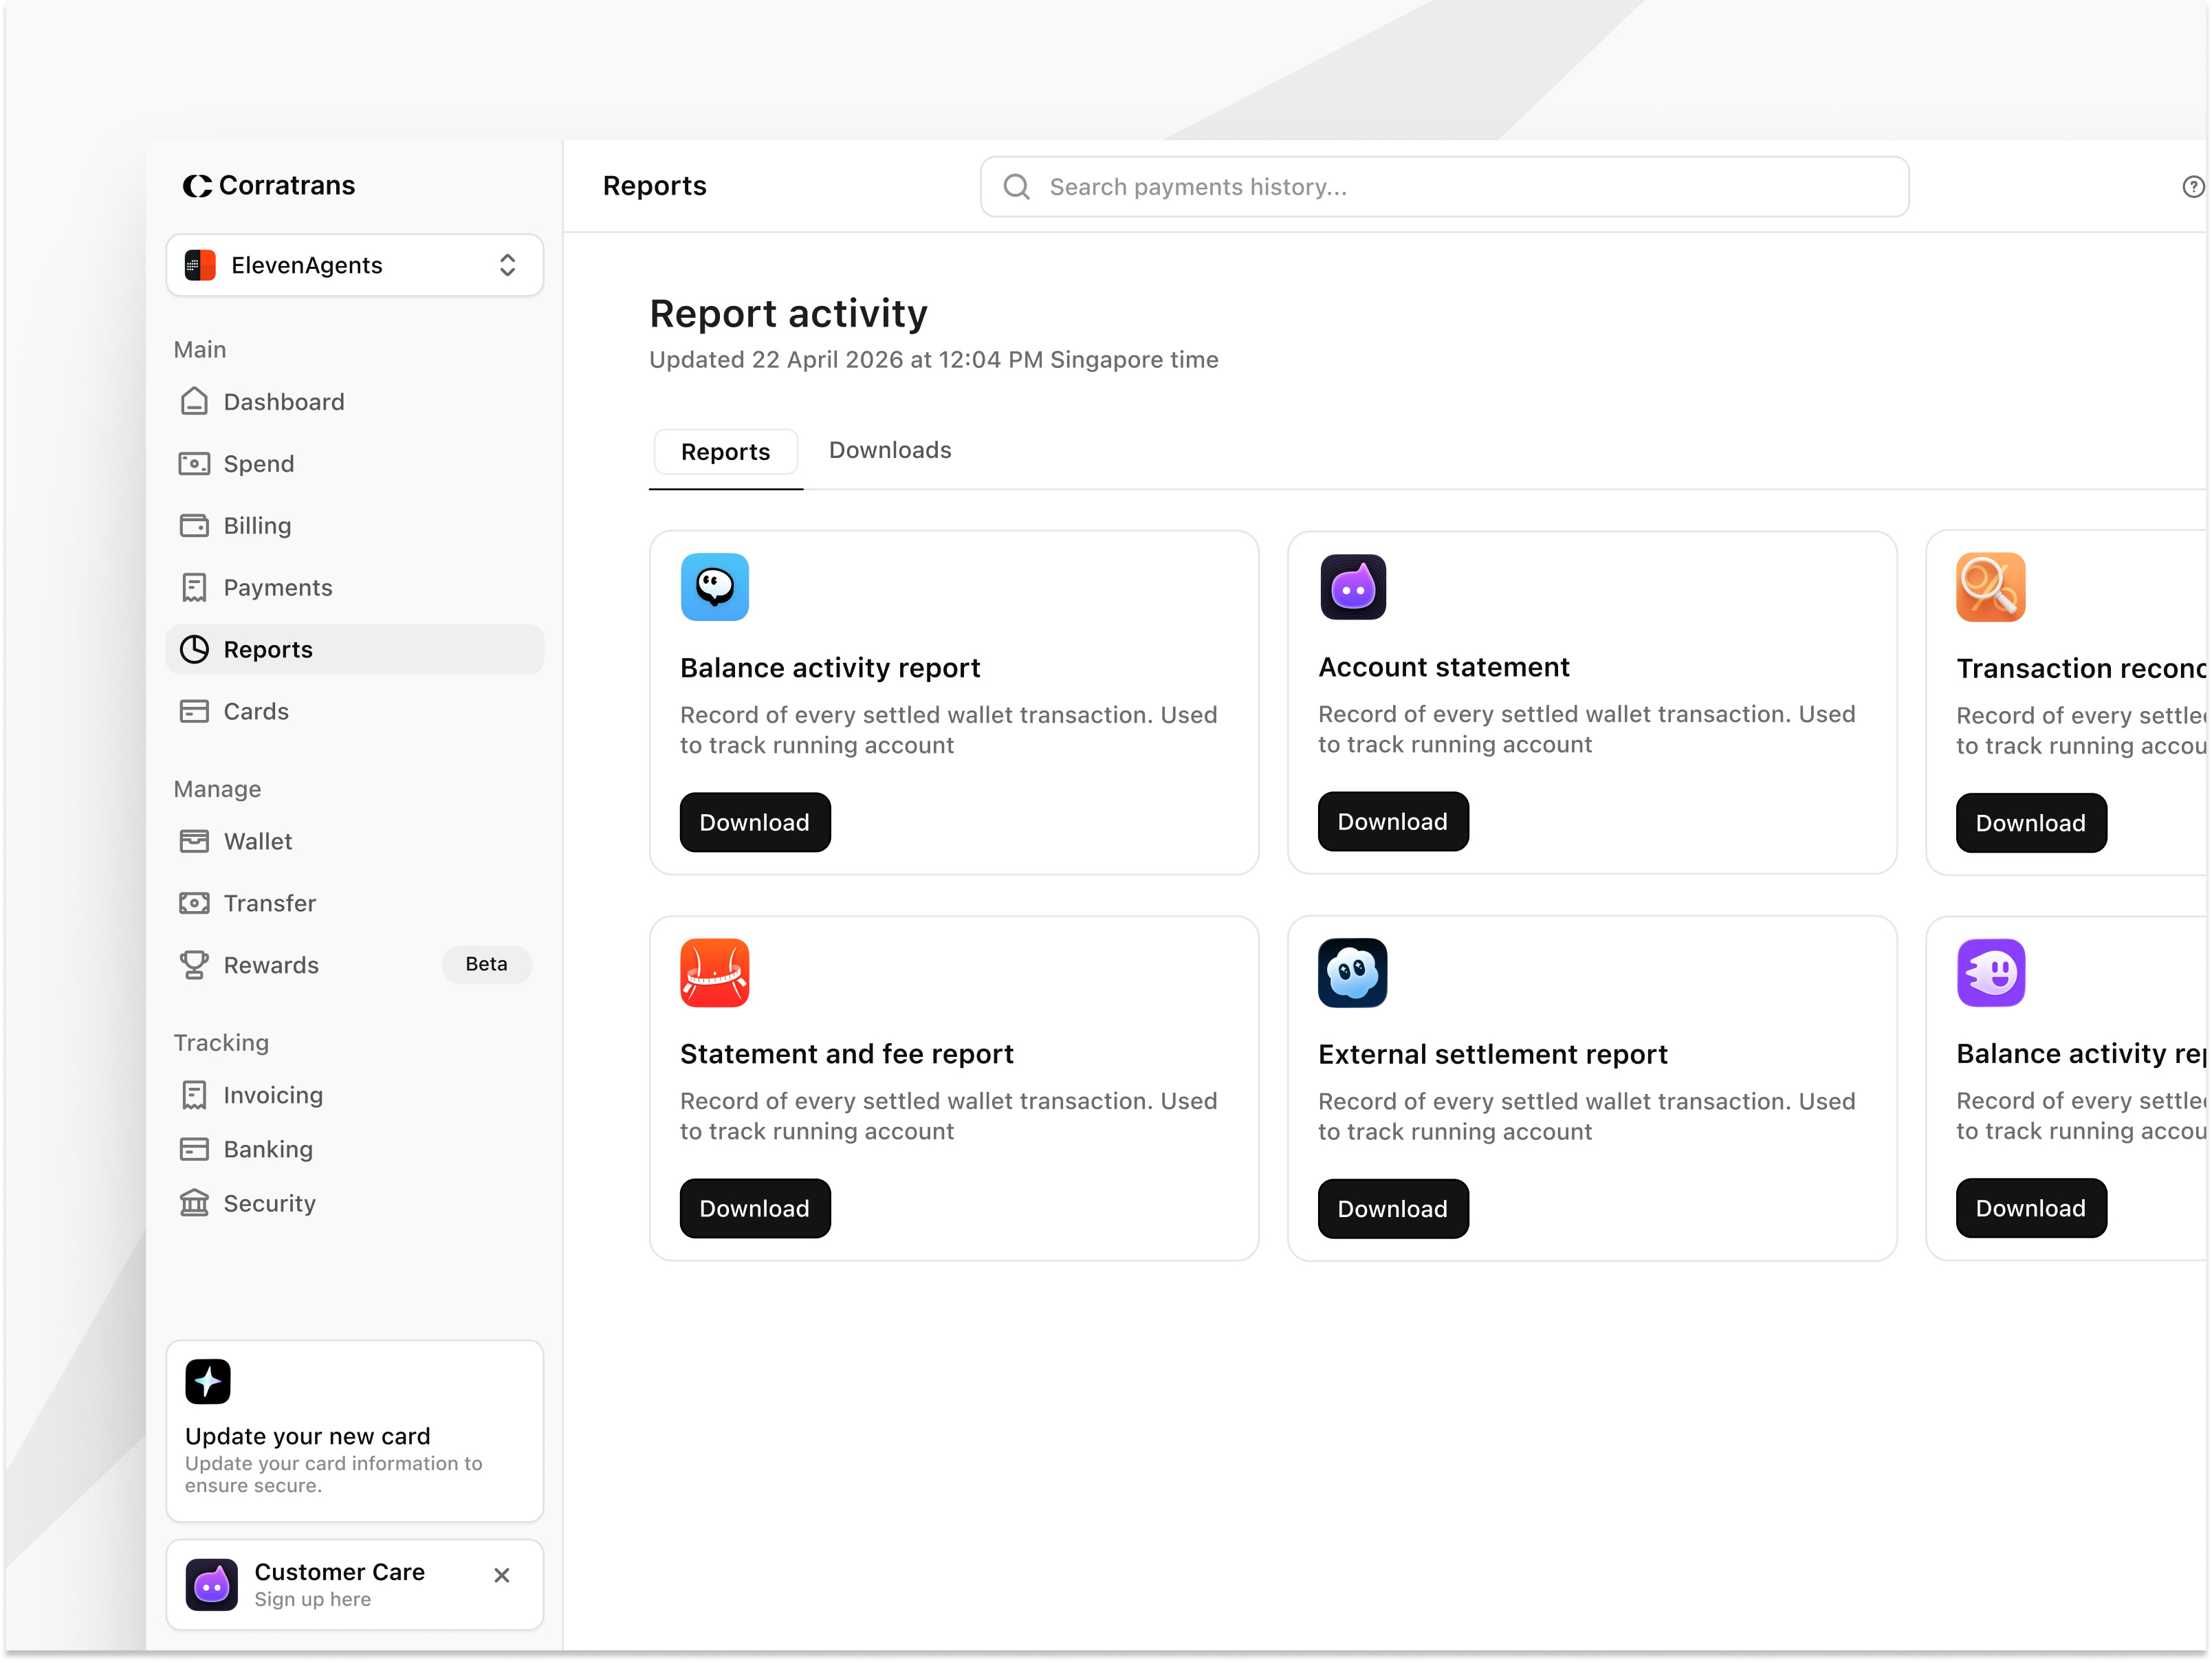
Task: Click the Account statement title
Action: click(x=1443, y=667)
